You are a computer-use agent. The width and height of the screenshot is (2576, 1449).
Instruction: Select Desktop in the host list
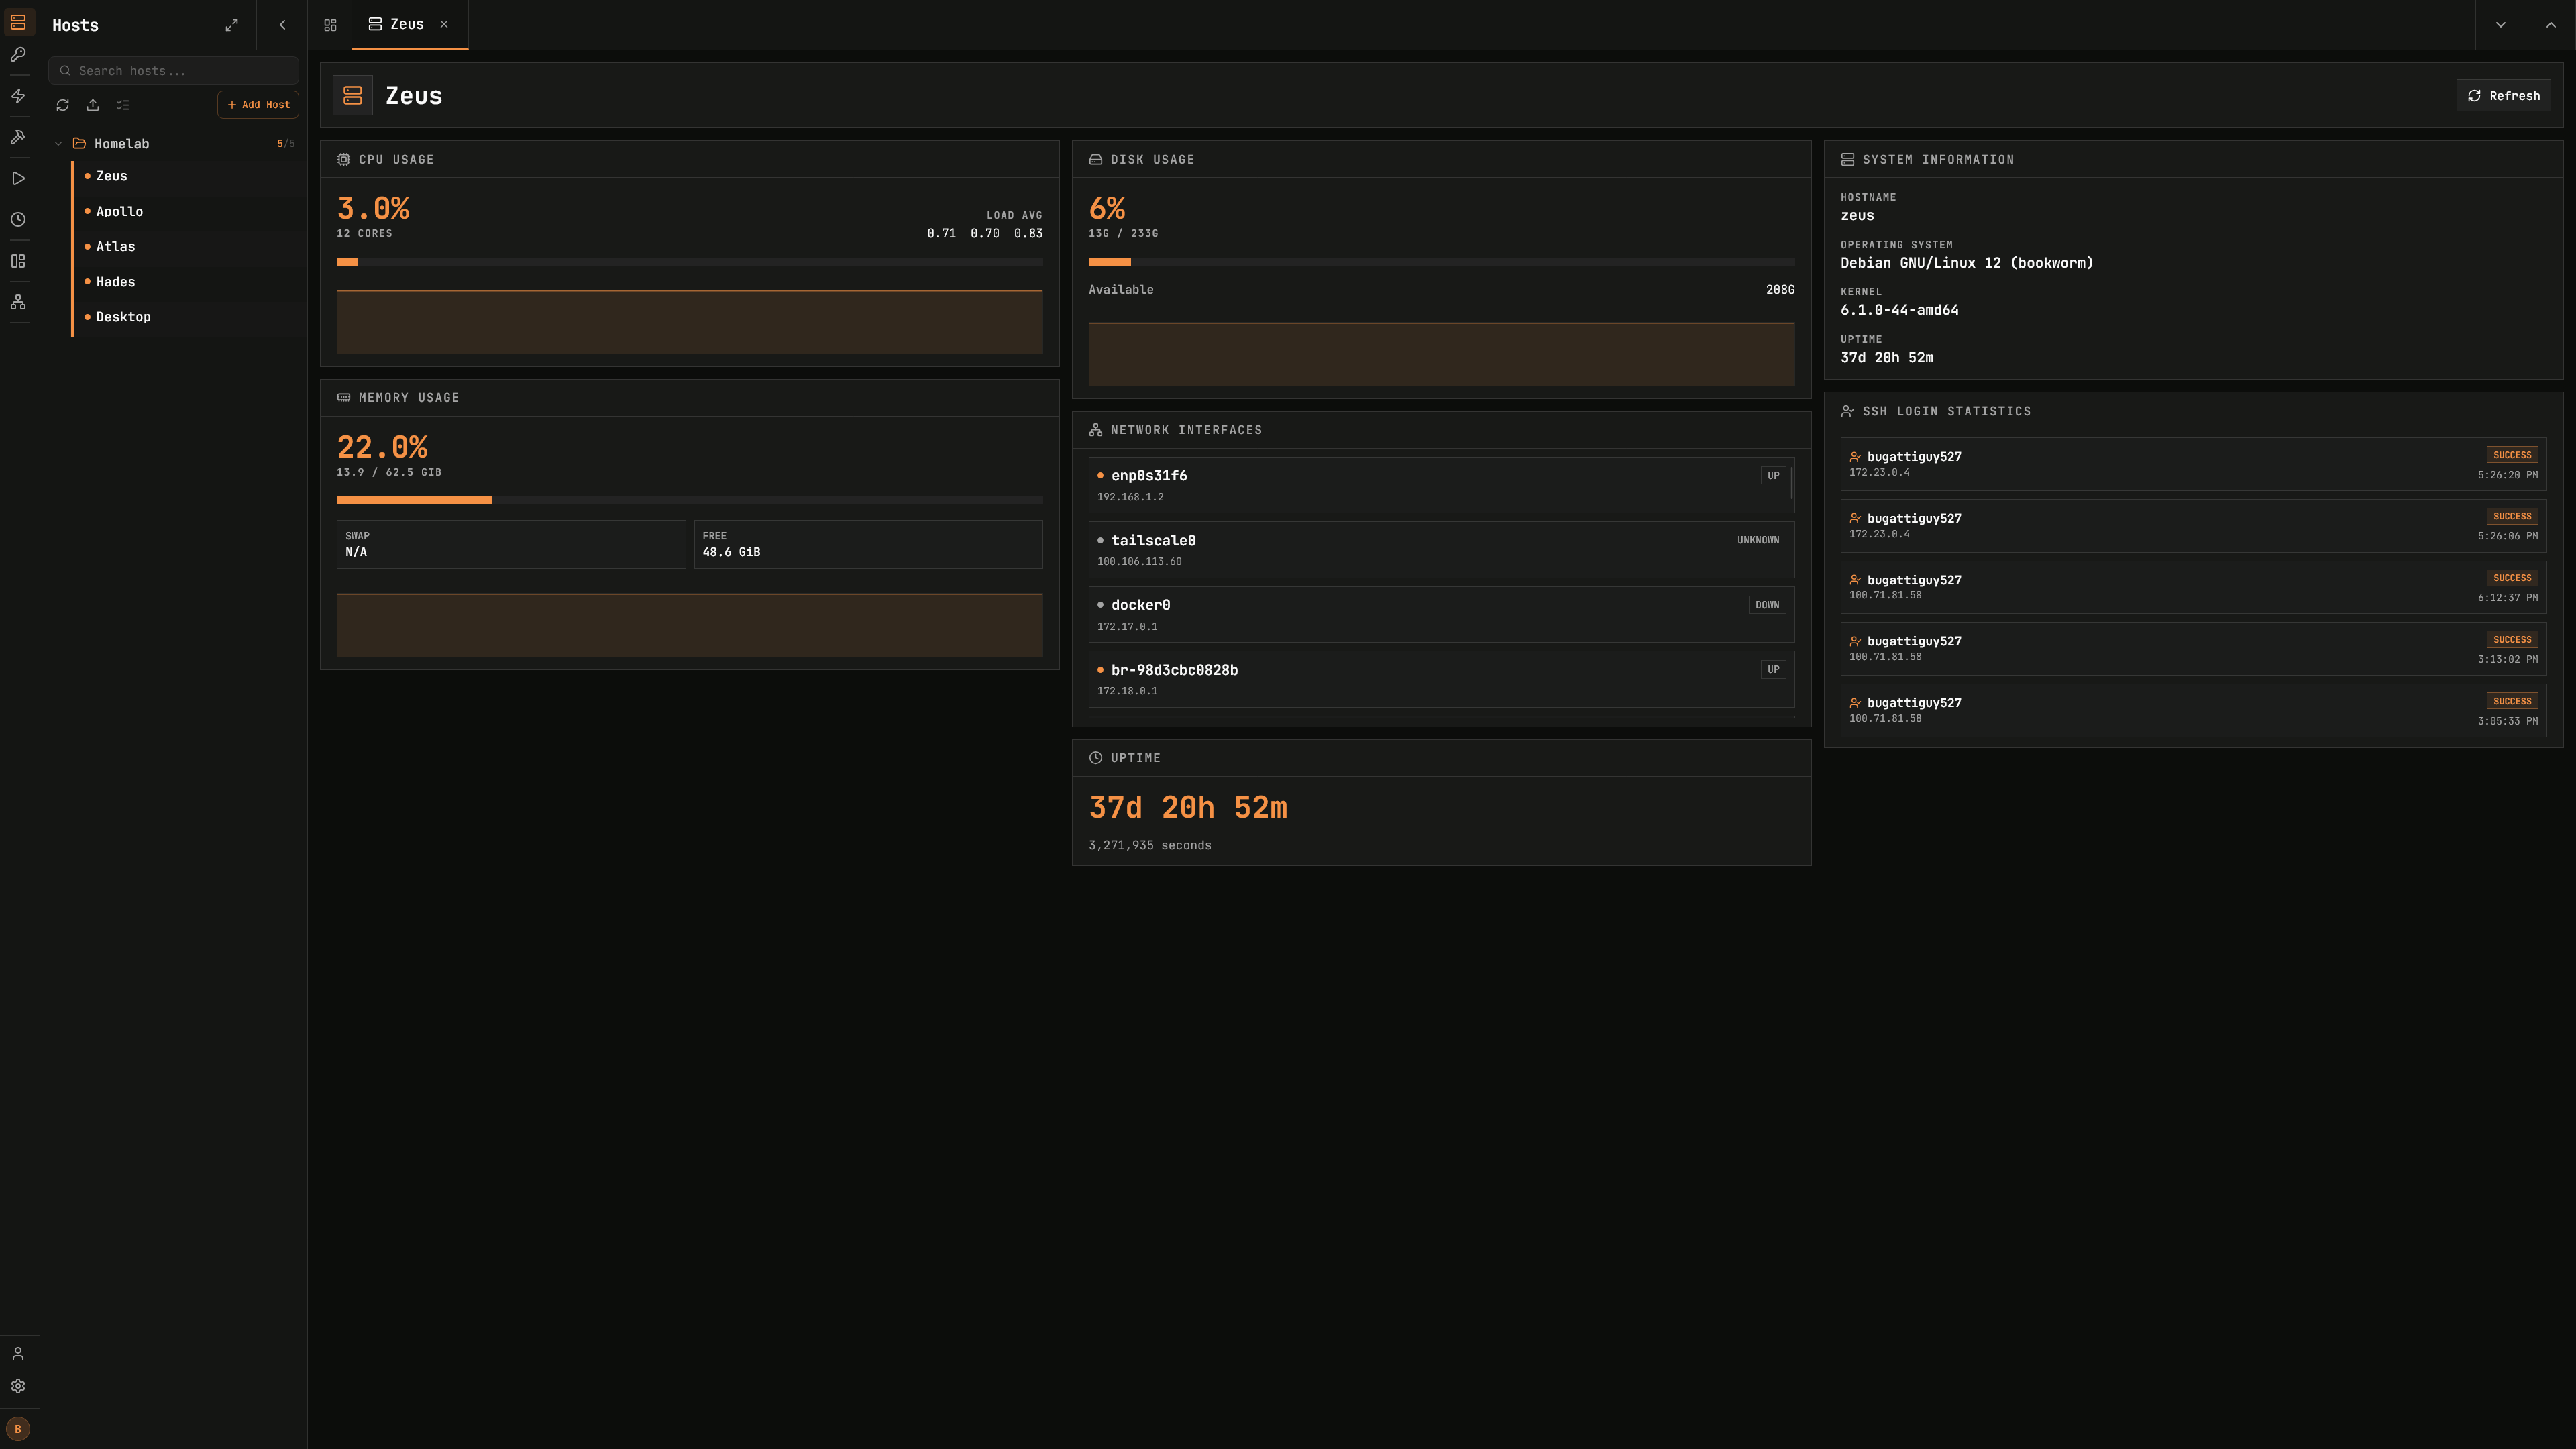pos(189,317)
